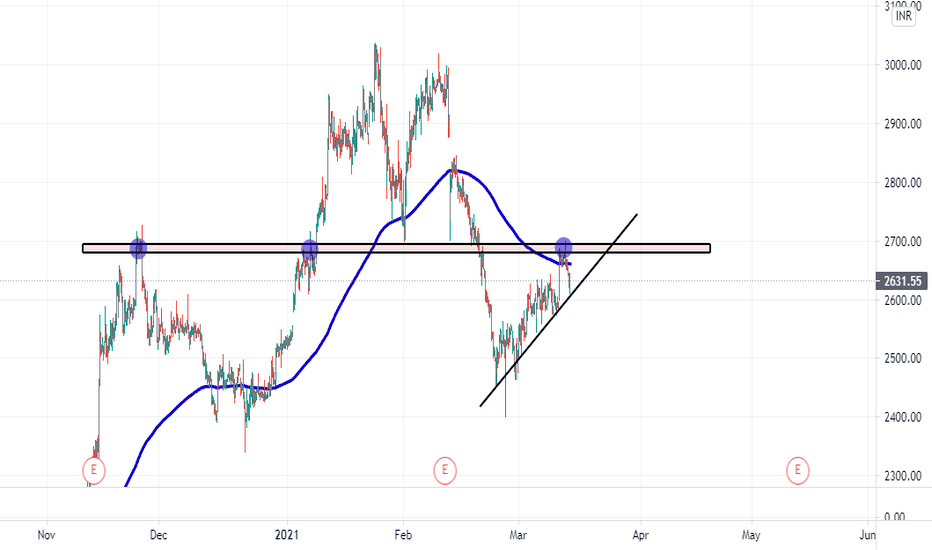Click the 2300.00 price axis label
Viewport: 932px width, 550px height.
click(903, 476)
